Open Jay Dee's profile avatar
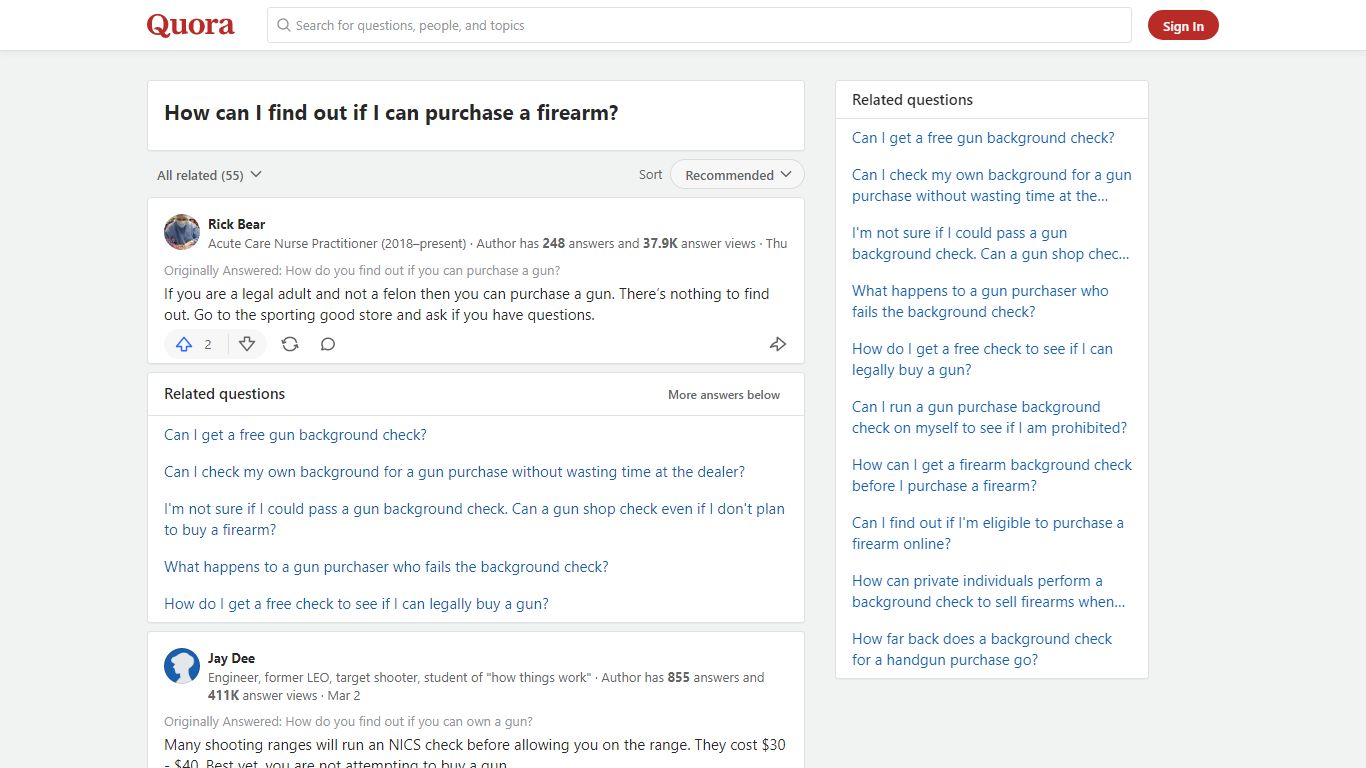Viewport: 1366px width, 768px height. pos(182,666)
